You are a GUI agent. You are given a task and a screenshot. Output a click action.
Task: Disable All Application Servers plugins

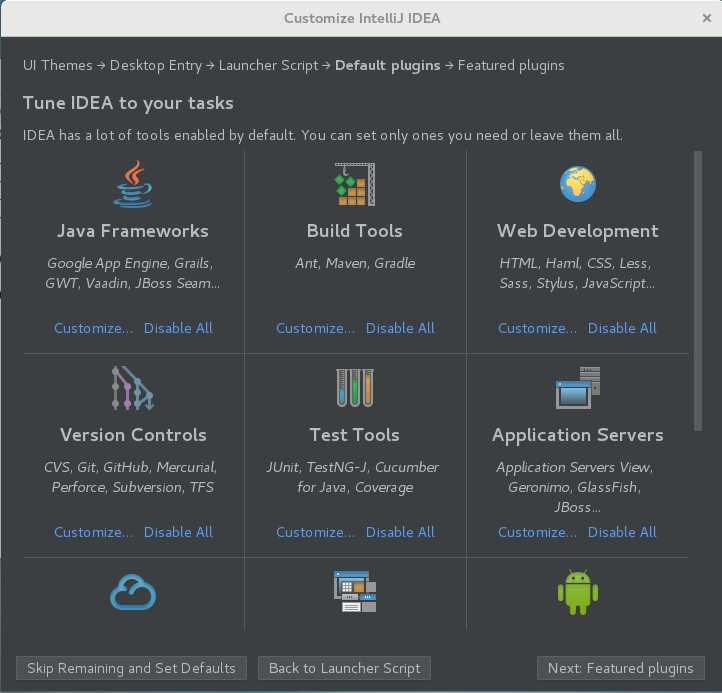[622, 532]
